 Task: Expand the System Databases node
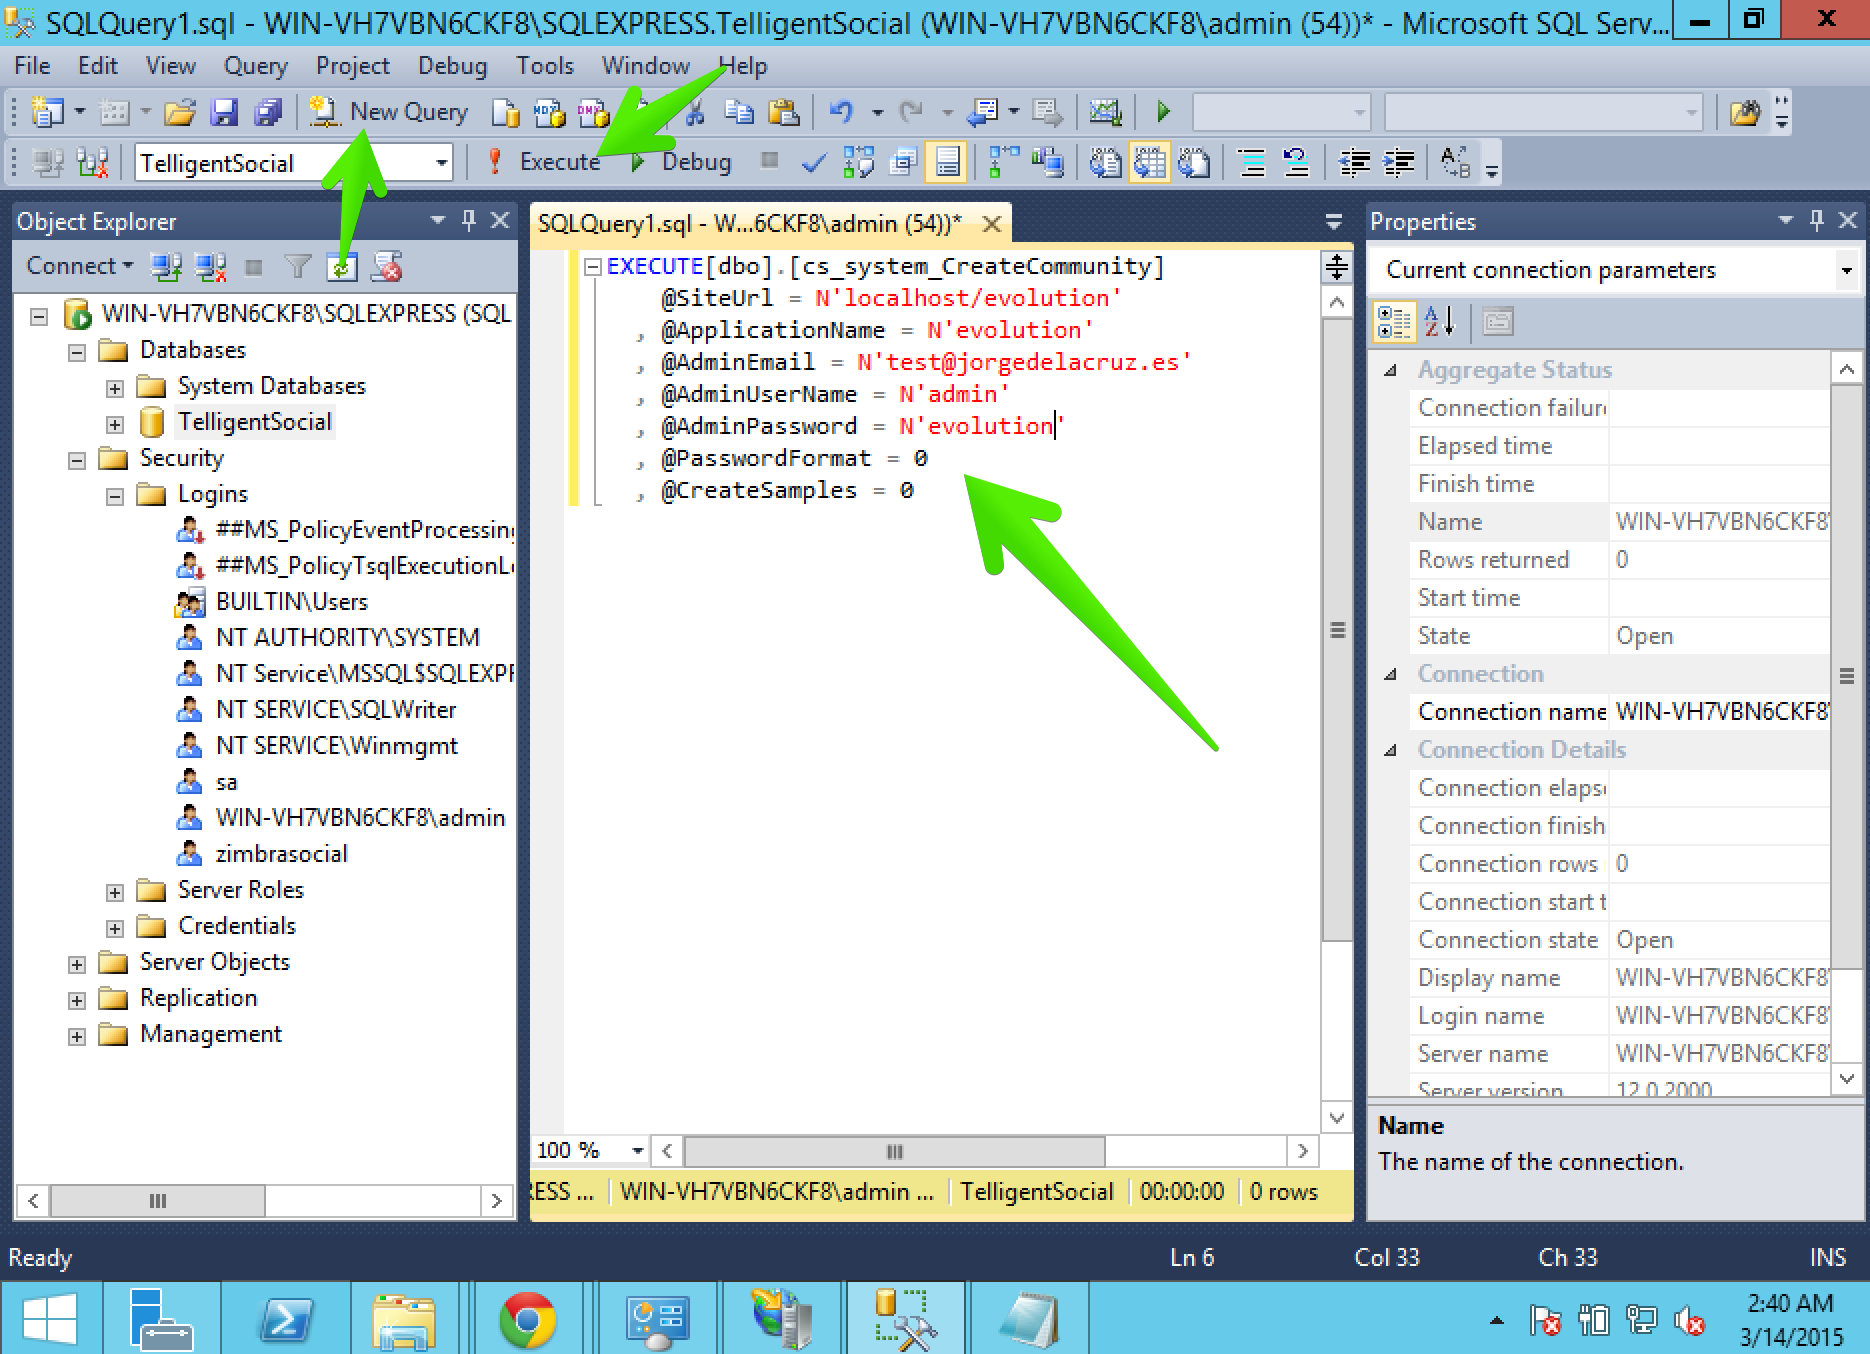click(115, 388)
